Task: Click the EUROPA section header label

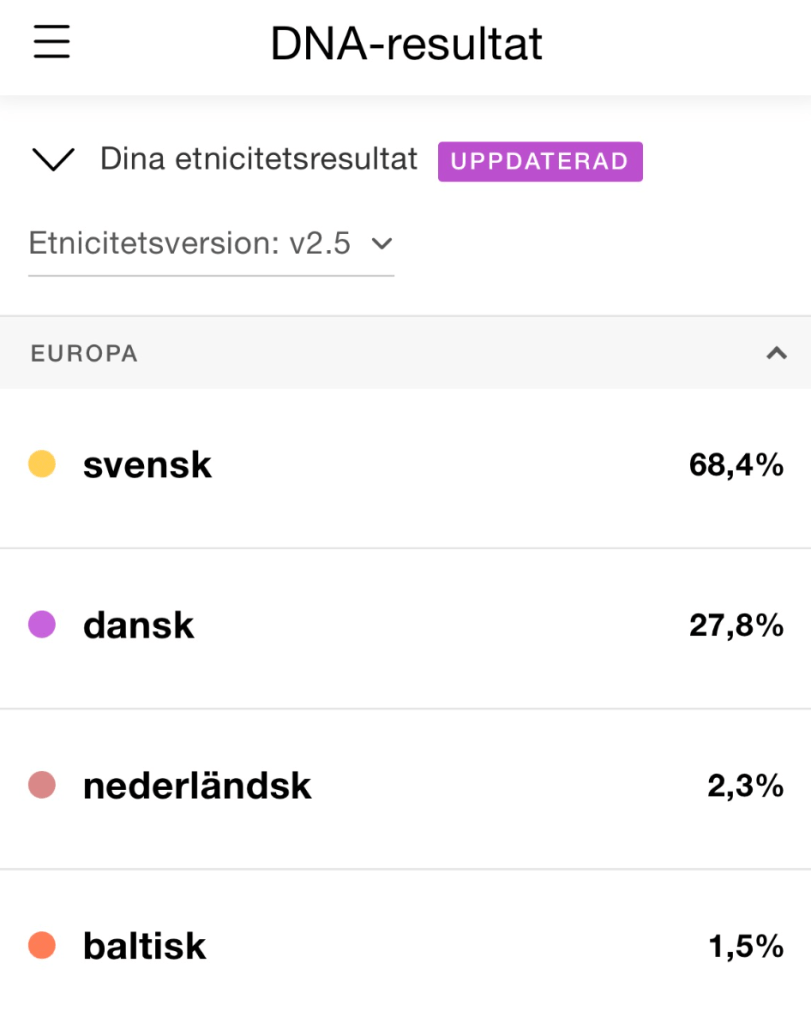Action: point(84,354)
